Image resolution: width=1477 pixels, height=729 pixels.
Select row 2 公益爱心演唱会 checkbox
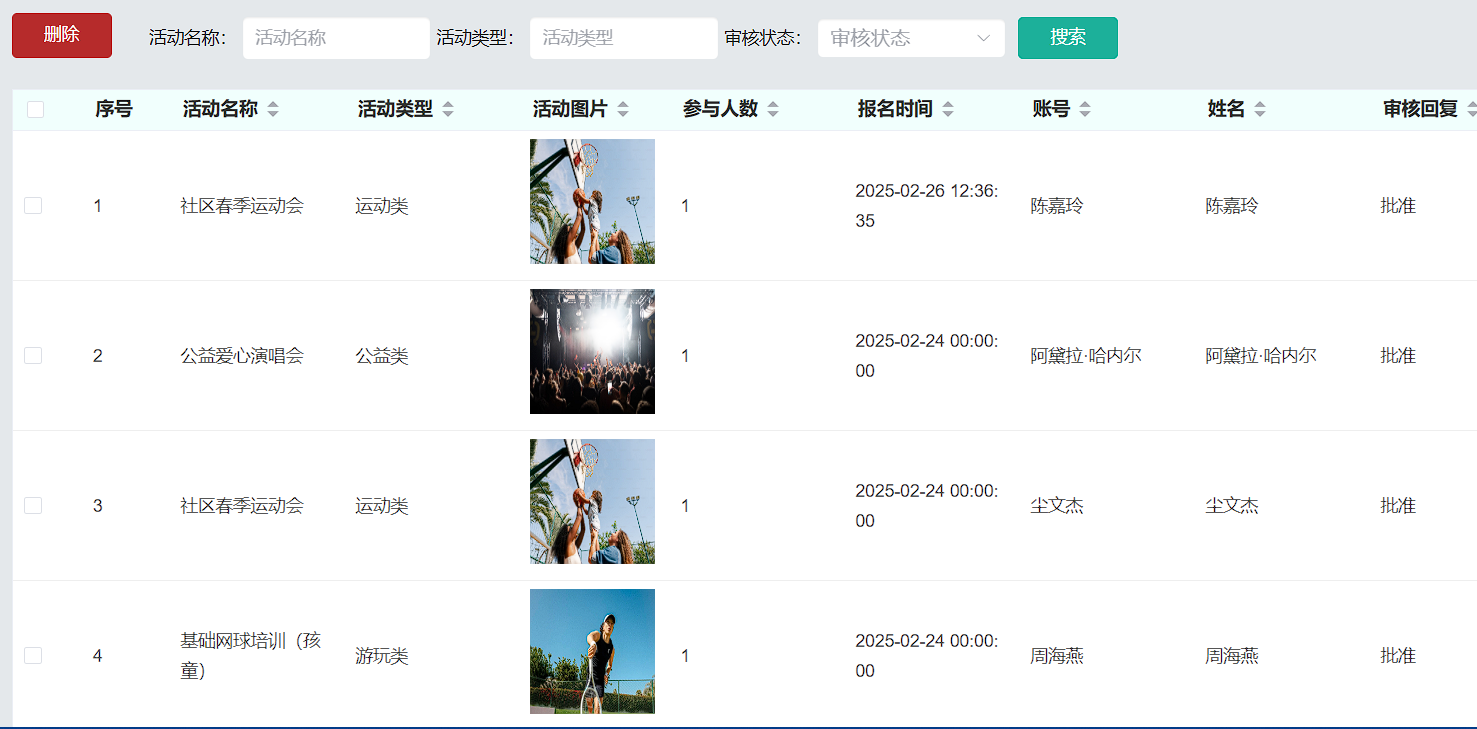click(x=33, y=356)
